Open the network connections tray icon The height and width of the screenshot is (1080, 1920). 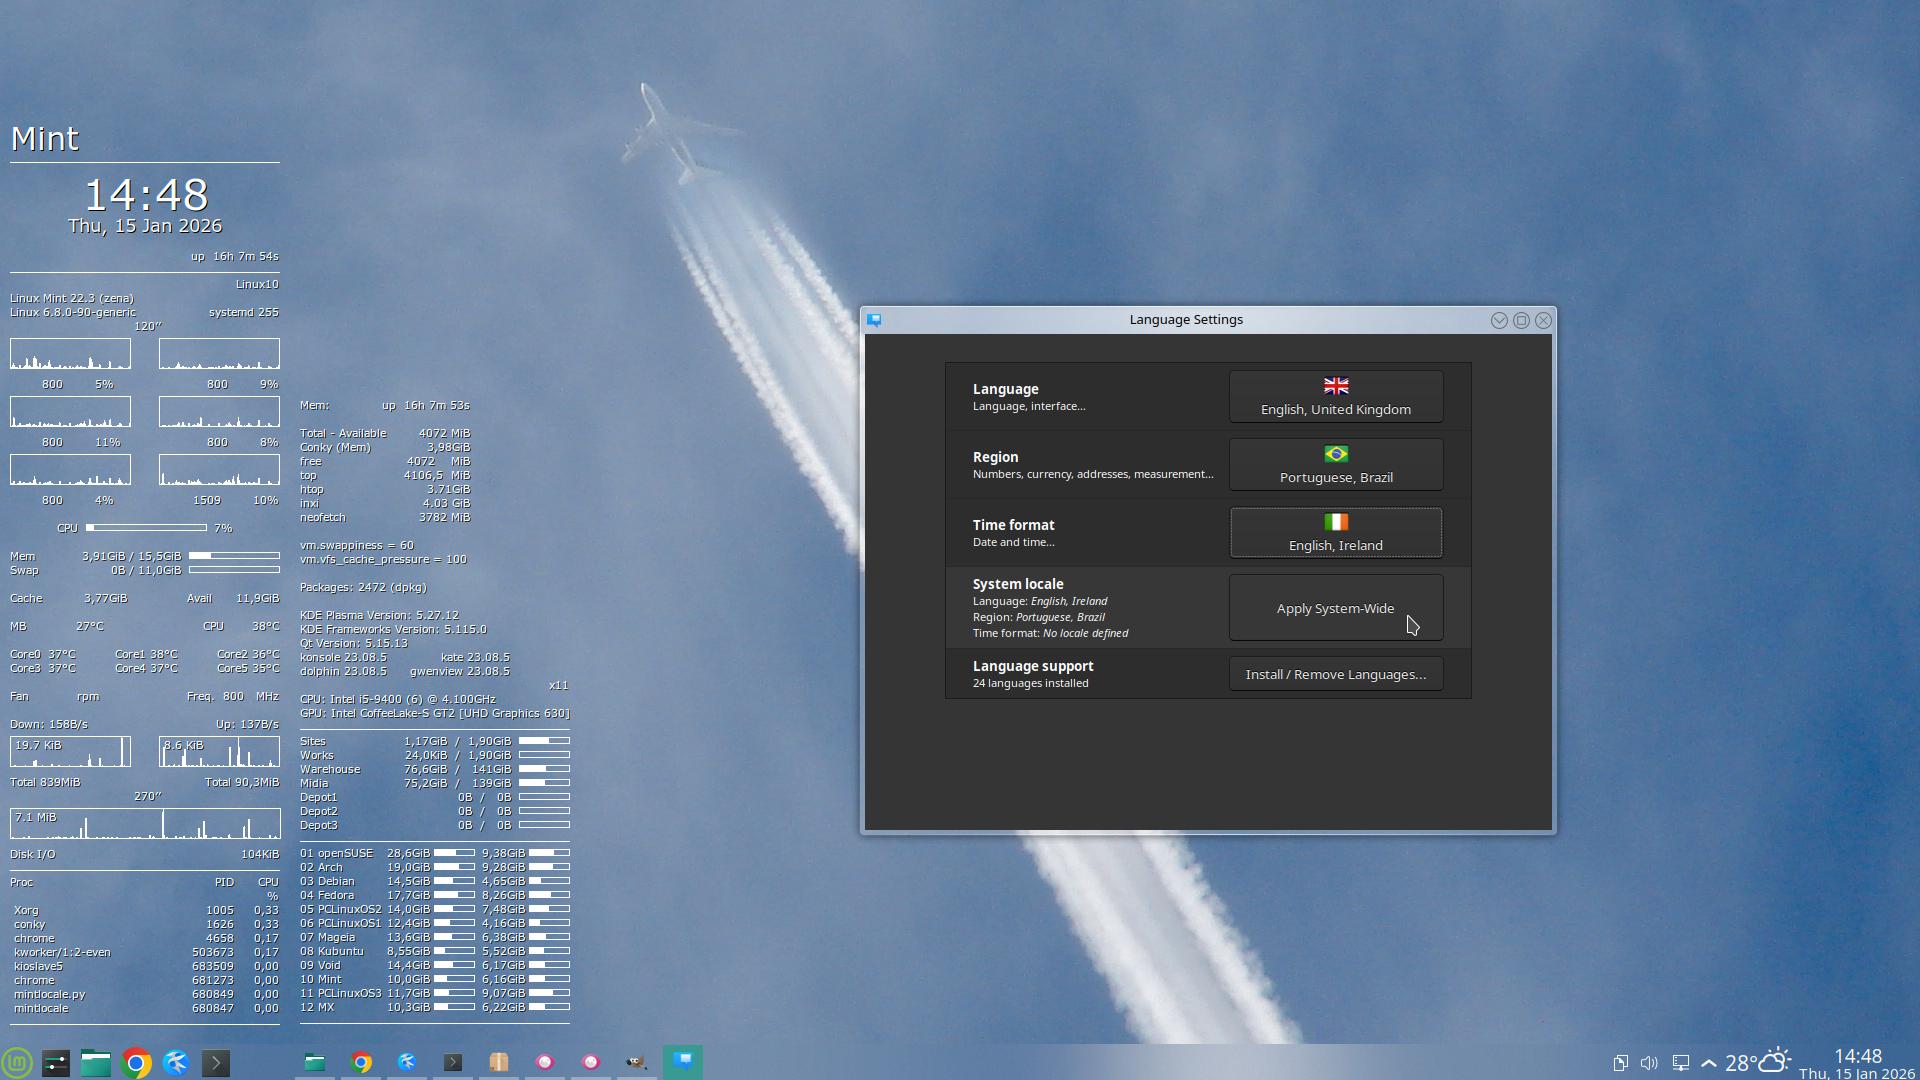click(1680, 1063)
